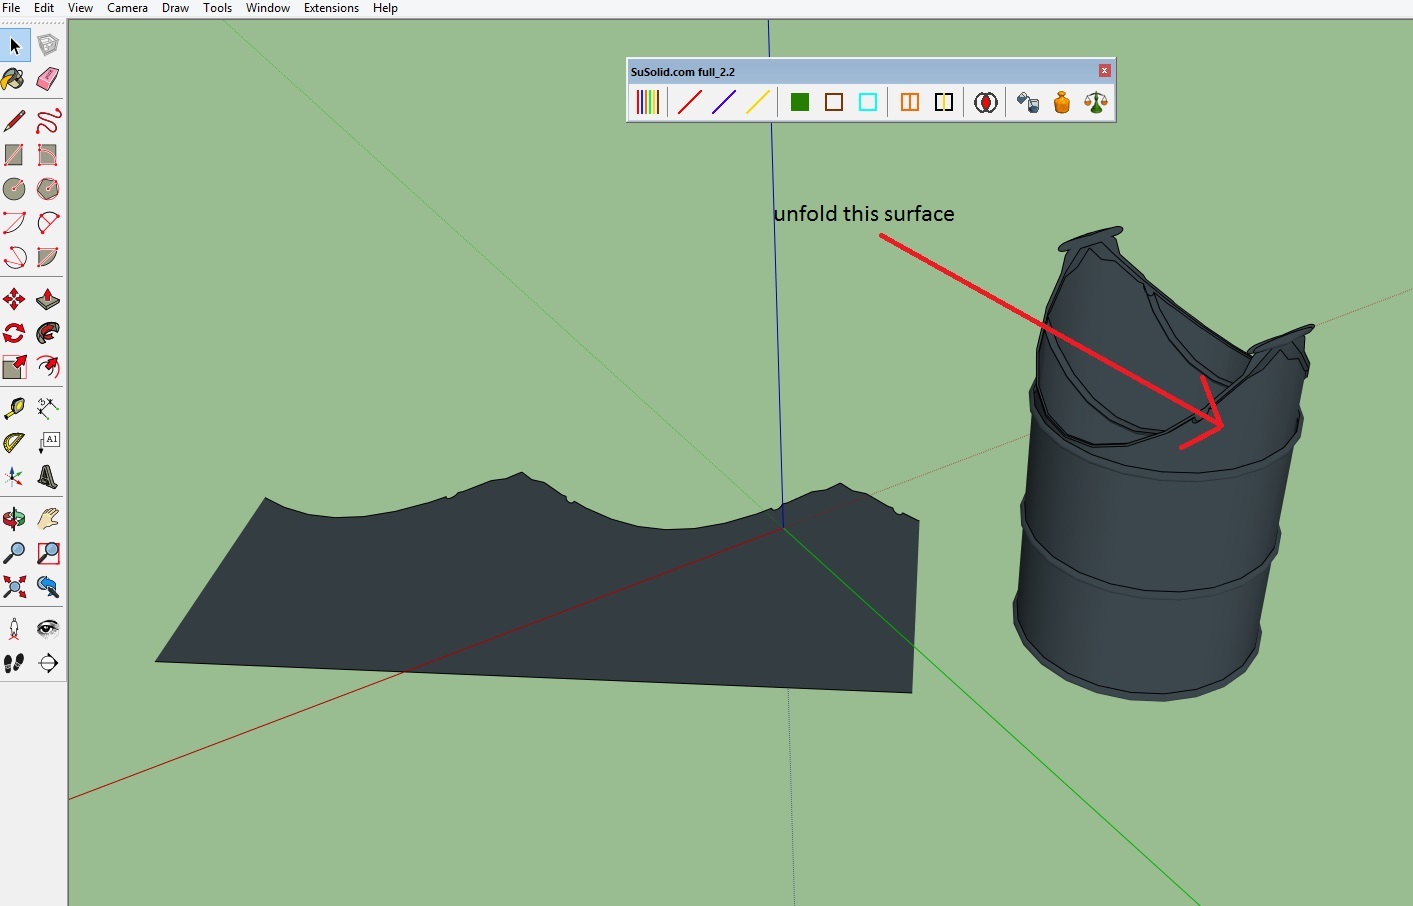The height and width of the screenshot is (906, 1413).
Task: Activate the Section Plane tool
Action: [x=48, y=663]
